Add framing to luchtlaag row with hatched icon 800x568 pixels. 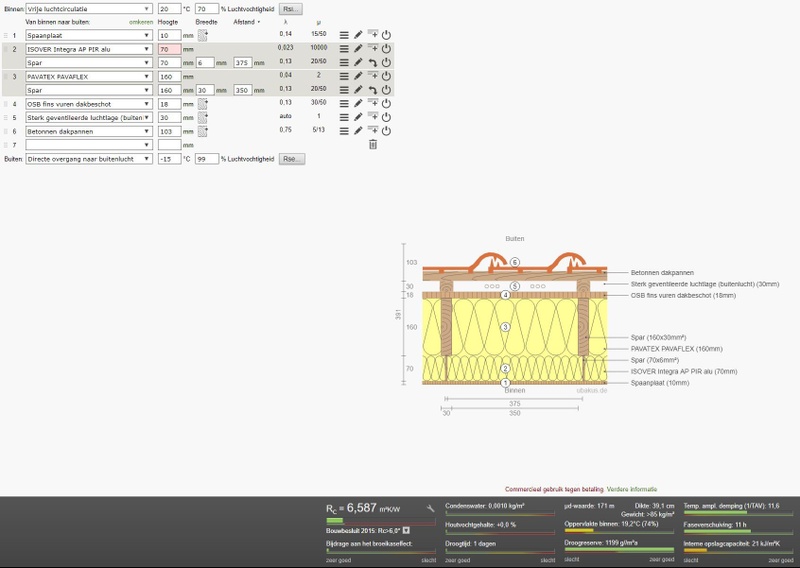(203, 118)
